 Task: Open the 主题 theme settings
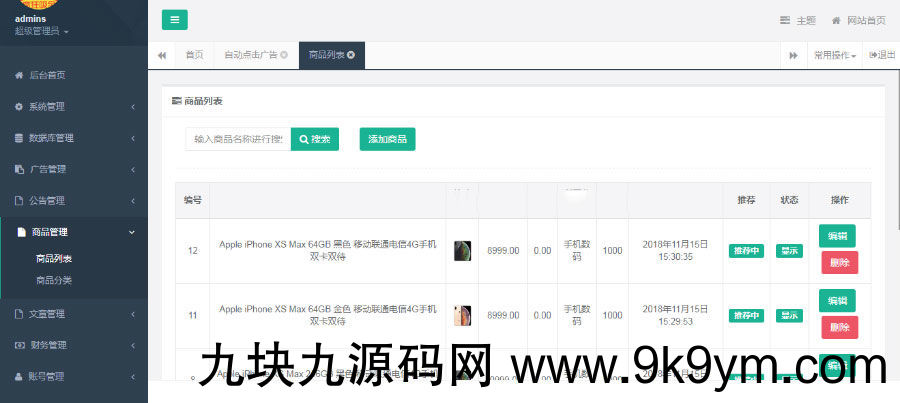[x=798, y=20]
